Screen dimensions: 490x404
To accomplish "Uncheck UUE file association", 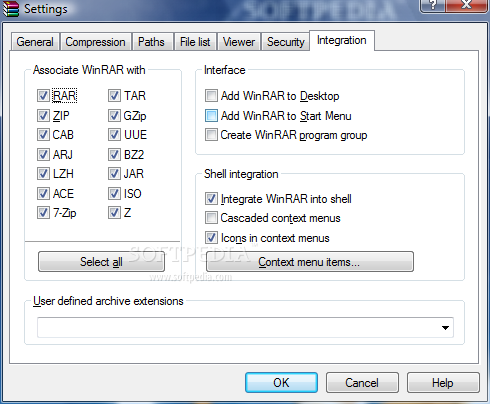I will point(114,135).
